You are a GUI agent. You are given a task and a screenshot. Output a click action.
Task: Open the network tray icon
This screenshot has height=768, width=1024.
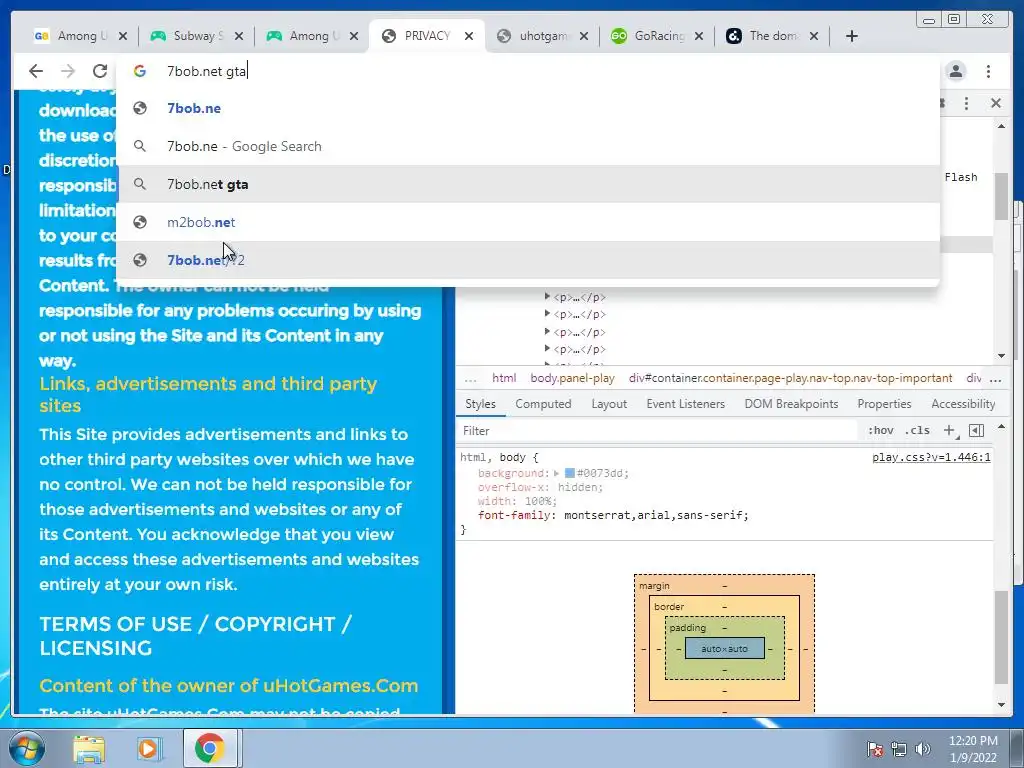(x=899, y=749)
